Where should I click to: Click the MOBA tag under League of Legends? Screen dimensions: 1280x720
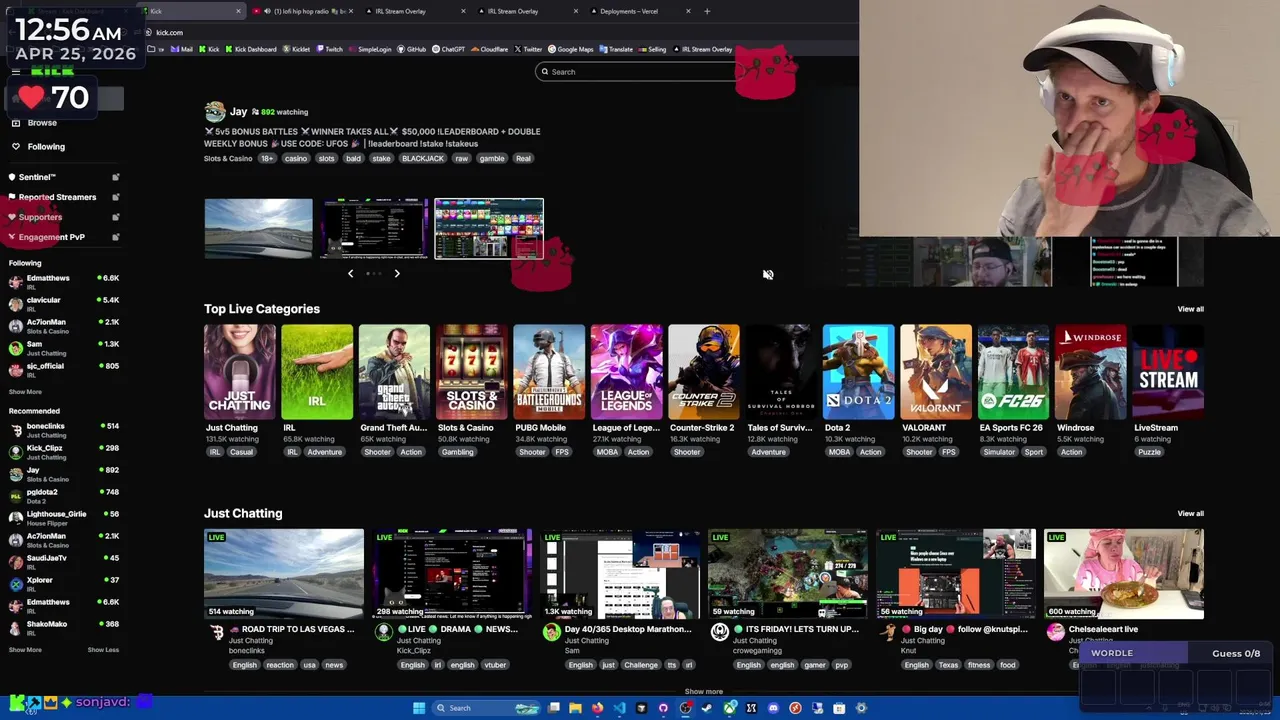[607, 452]
